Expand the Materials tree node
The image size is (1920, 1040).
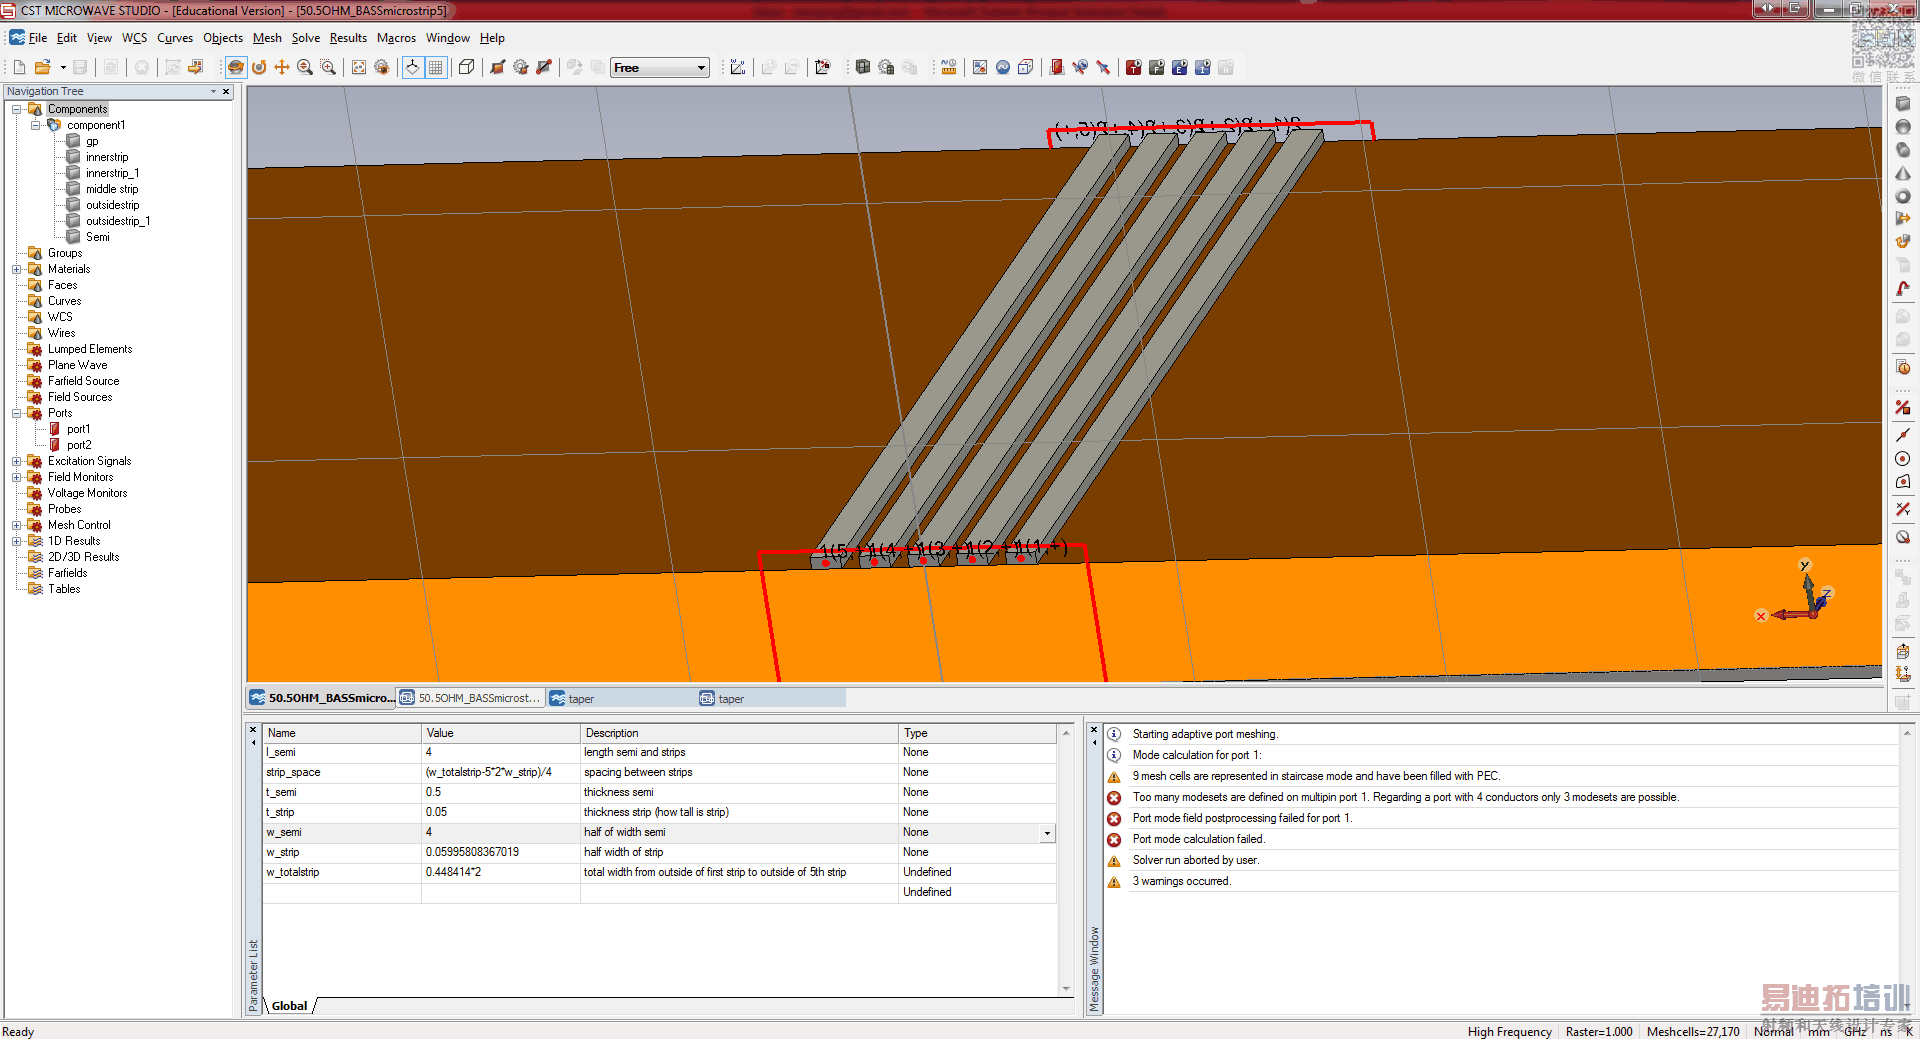click(17, 269)
